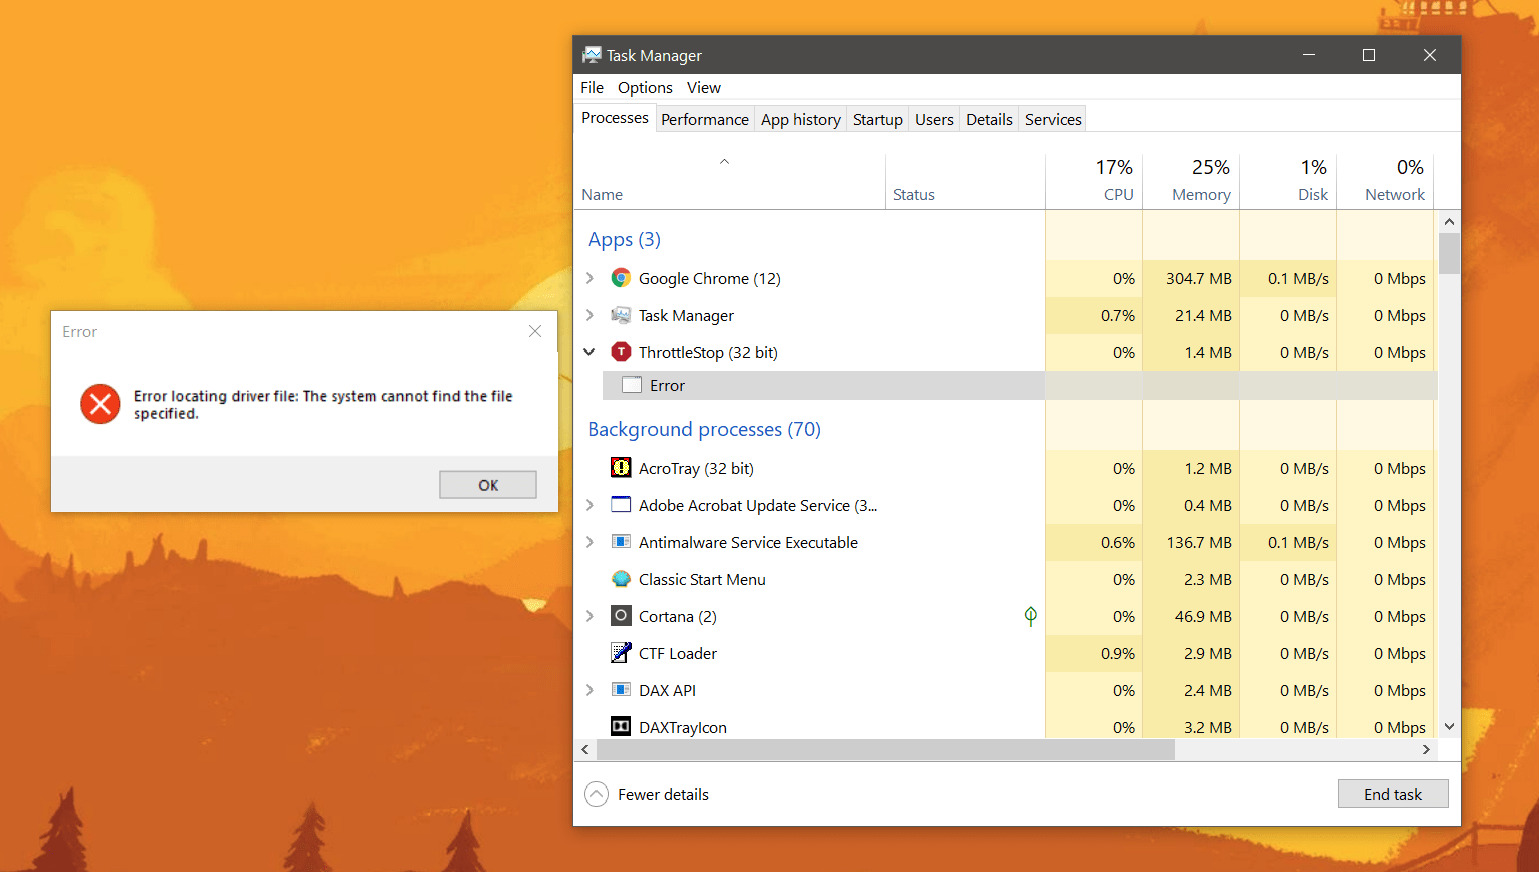Switch to the Services tab

click(x=1053, y=119)
